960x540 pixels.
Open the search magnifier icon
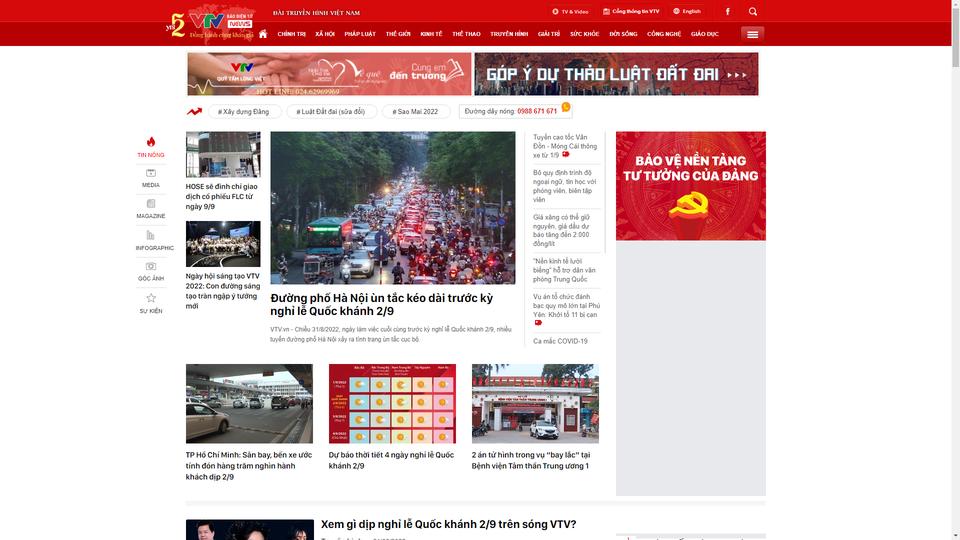[752, 11]
